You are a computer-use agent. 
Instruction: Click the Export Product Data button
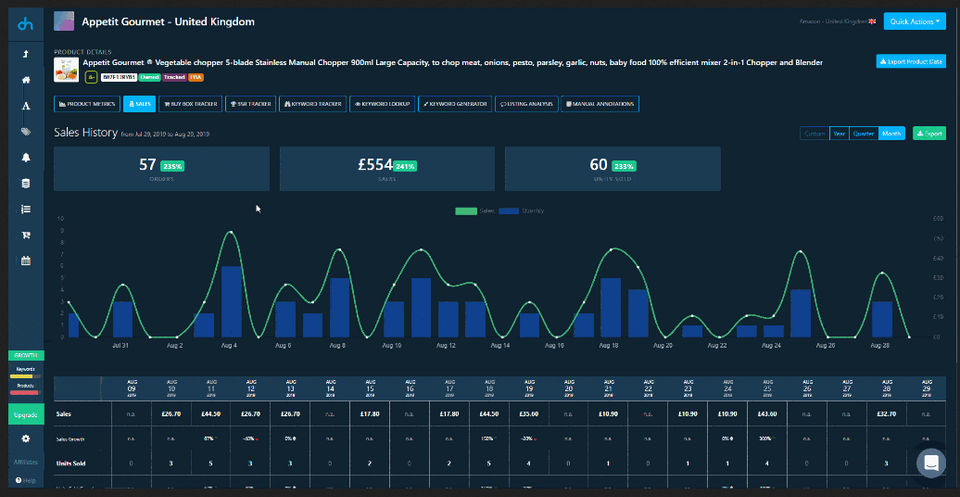[910, 62]
